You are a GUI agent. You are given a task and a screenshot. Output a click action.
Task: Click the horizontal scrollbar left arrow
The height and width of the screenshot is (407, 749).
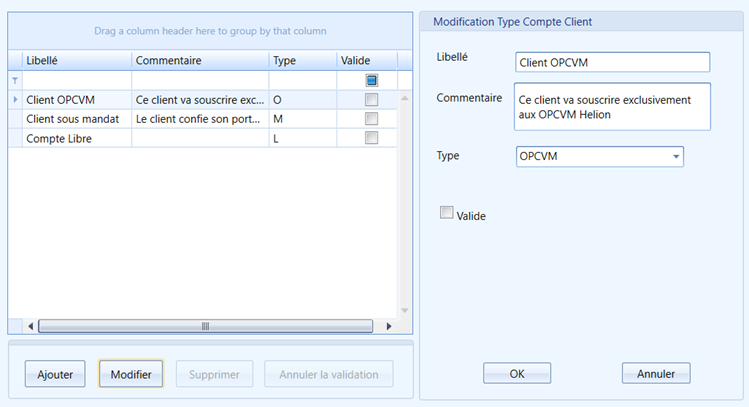click(31, 326)
